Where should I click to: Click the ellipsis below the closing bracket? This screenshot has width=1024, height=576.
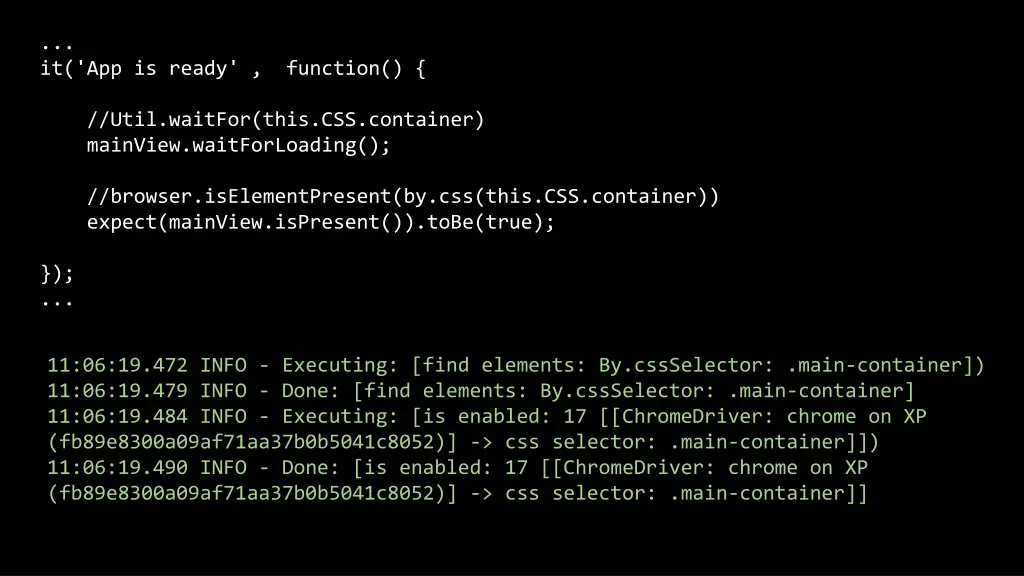click(x=57, y=304)
